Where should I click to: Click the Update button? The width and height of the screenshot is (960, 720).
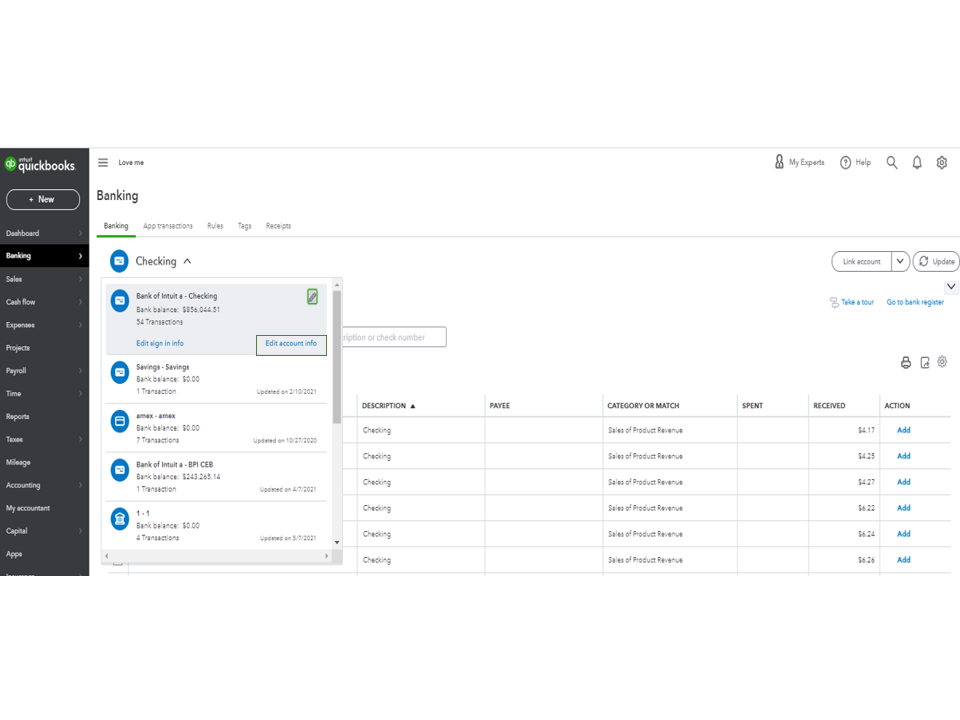coord(936,261)
